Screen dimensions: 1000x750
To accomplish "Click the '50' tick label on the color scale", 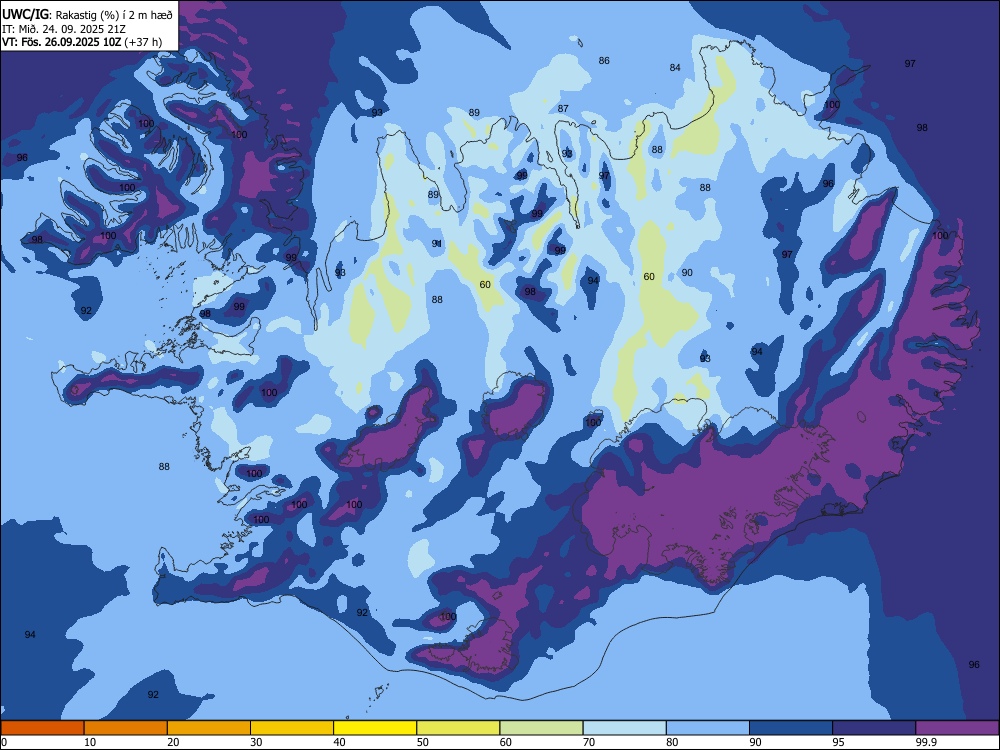I will click(423, 742).
